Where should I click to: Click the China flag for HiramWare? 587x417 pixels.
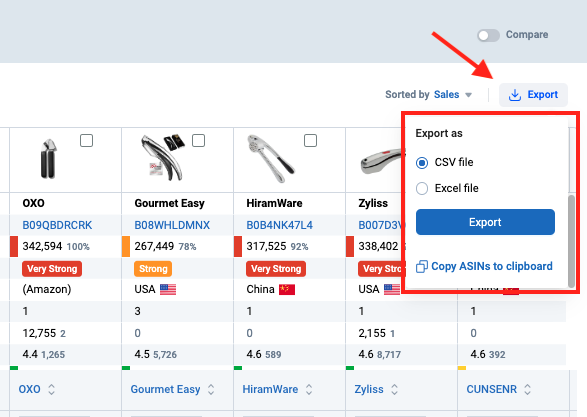pyautogui.click(x=287, y=289)
